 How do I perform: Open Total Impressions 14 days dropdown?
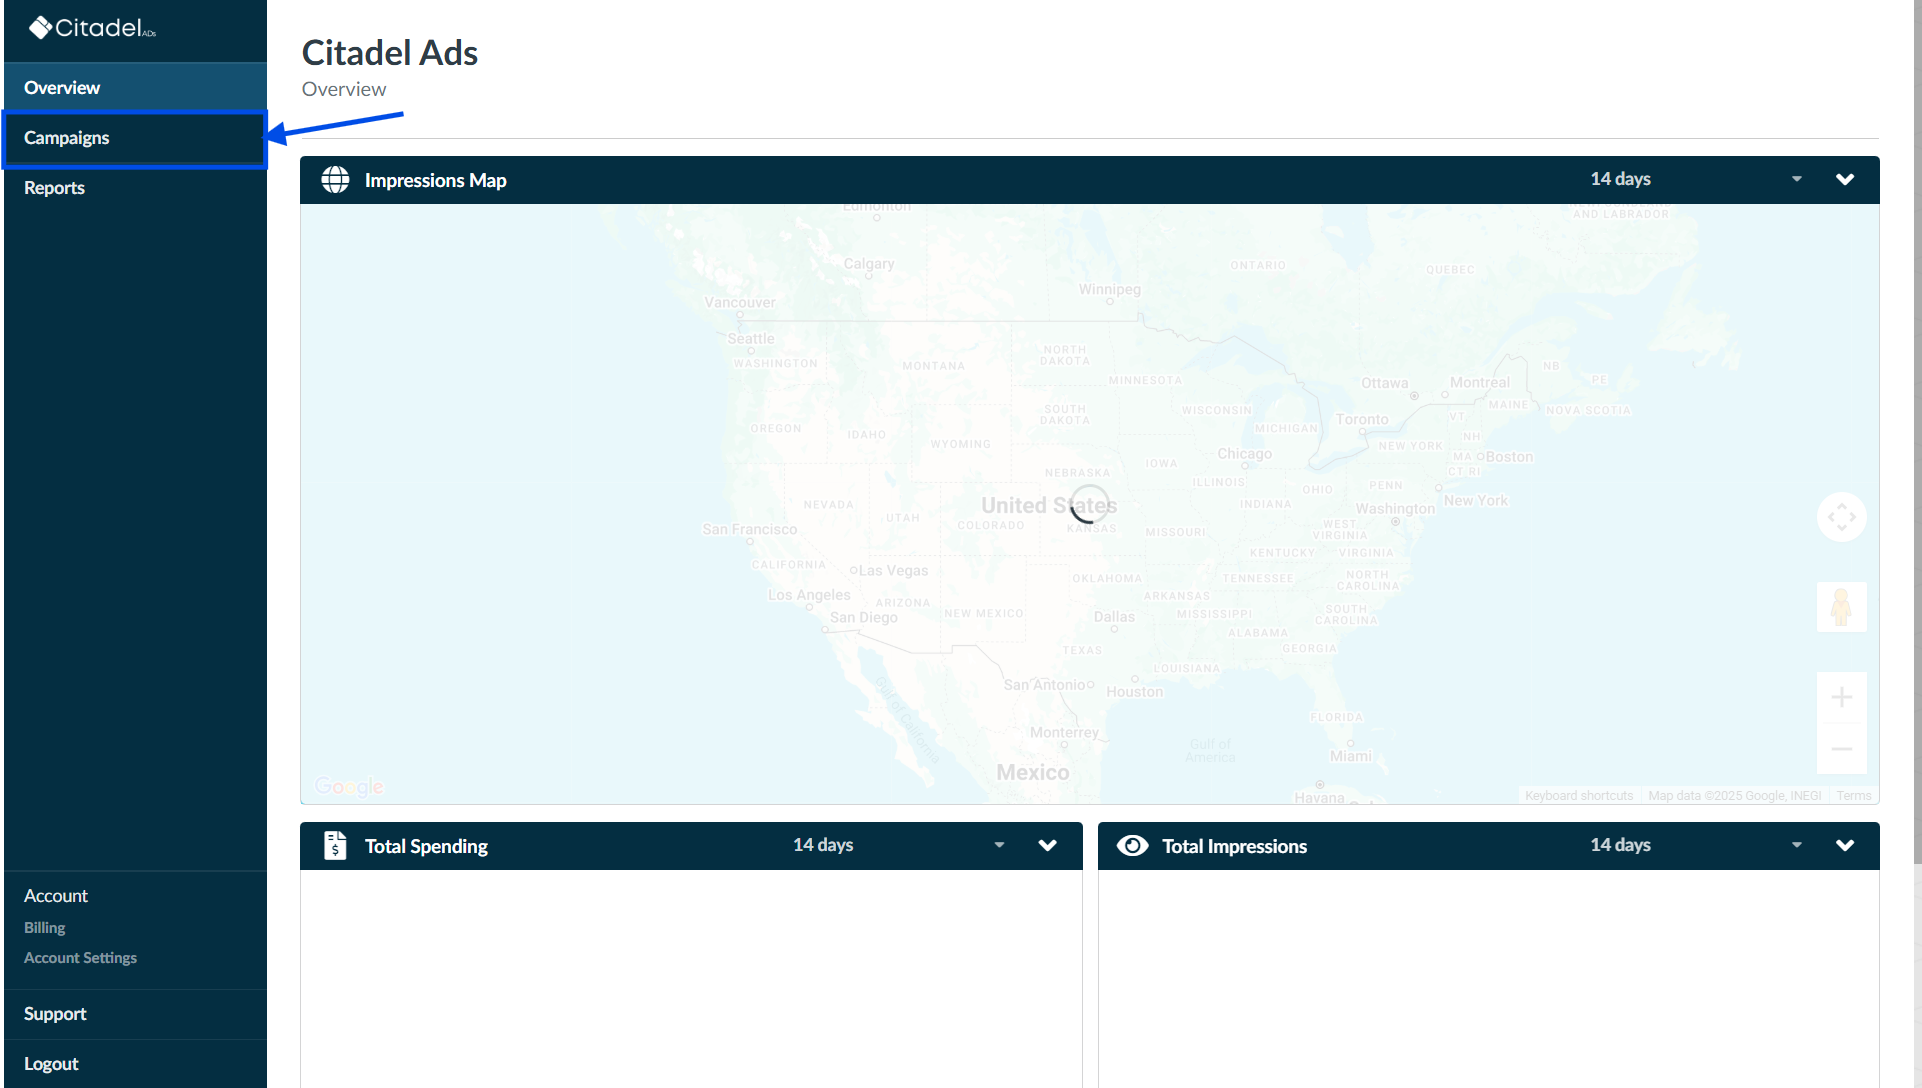1696,845
